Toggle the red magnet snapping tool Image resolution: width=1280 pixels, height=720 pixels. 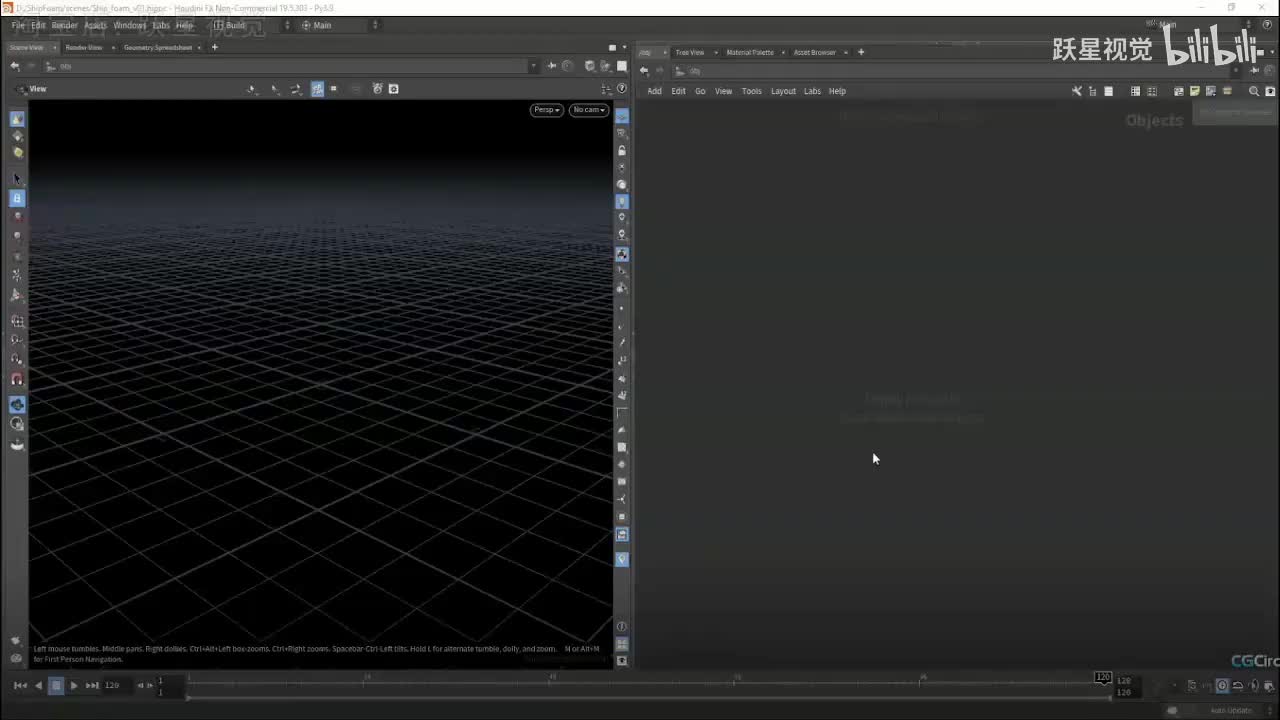tap(17, 379)
